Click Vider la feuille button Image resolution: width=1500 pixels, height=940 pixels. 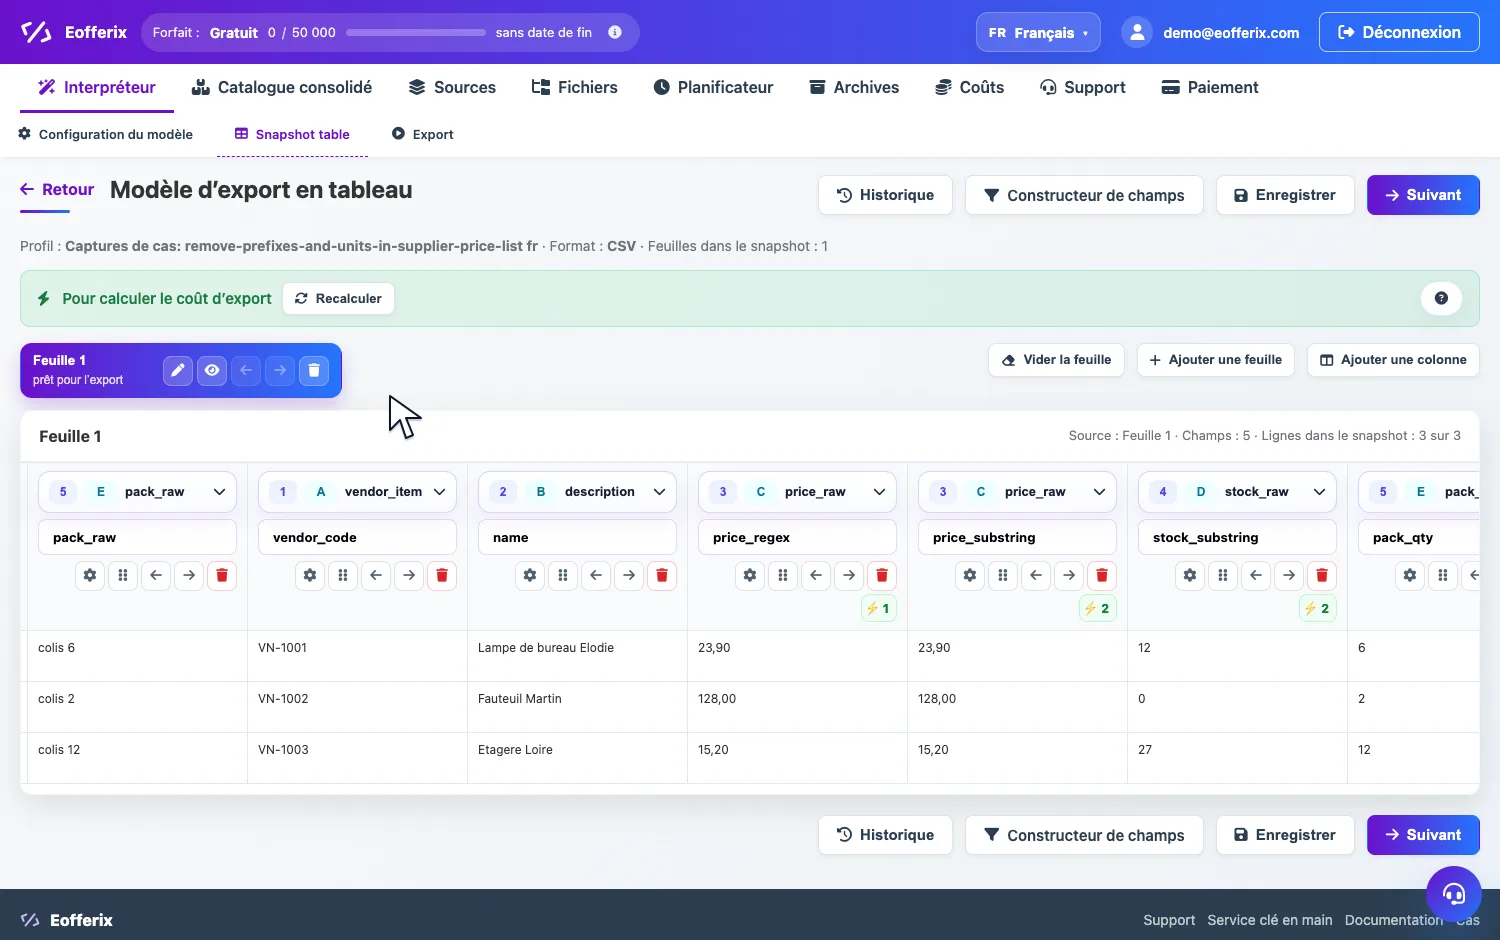(1057, 360)
